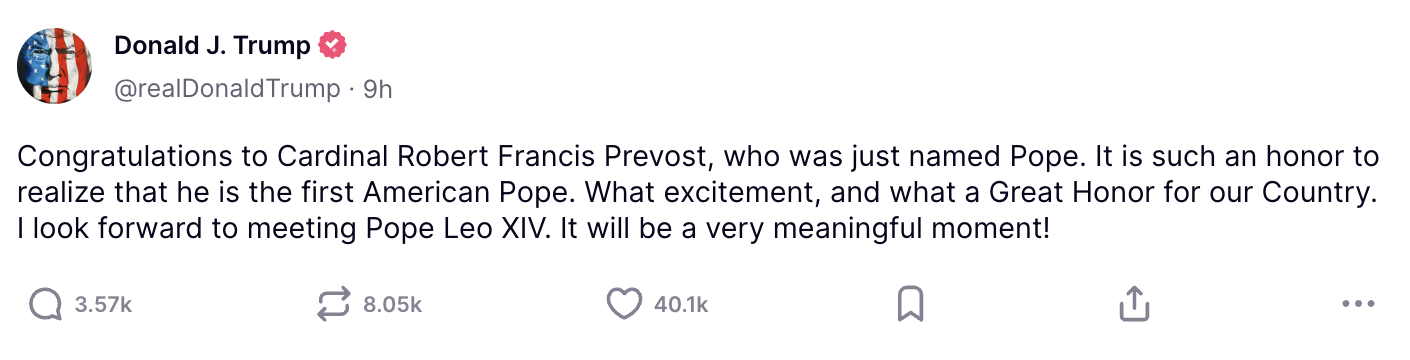Click the line starting "I look forward"

(534, 229)
